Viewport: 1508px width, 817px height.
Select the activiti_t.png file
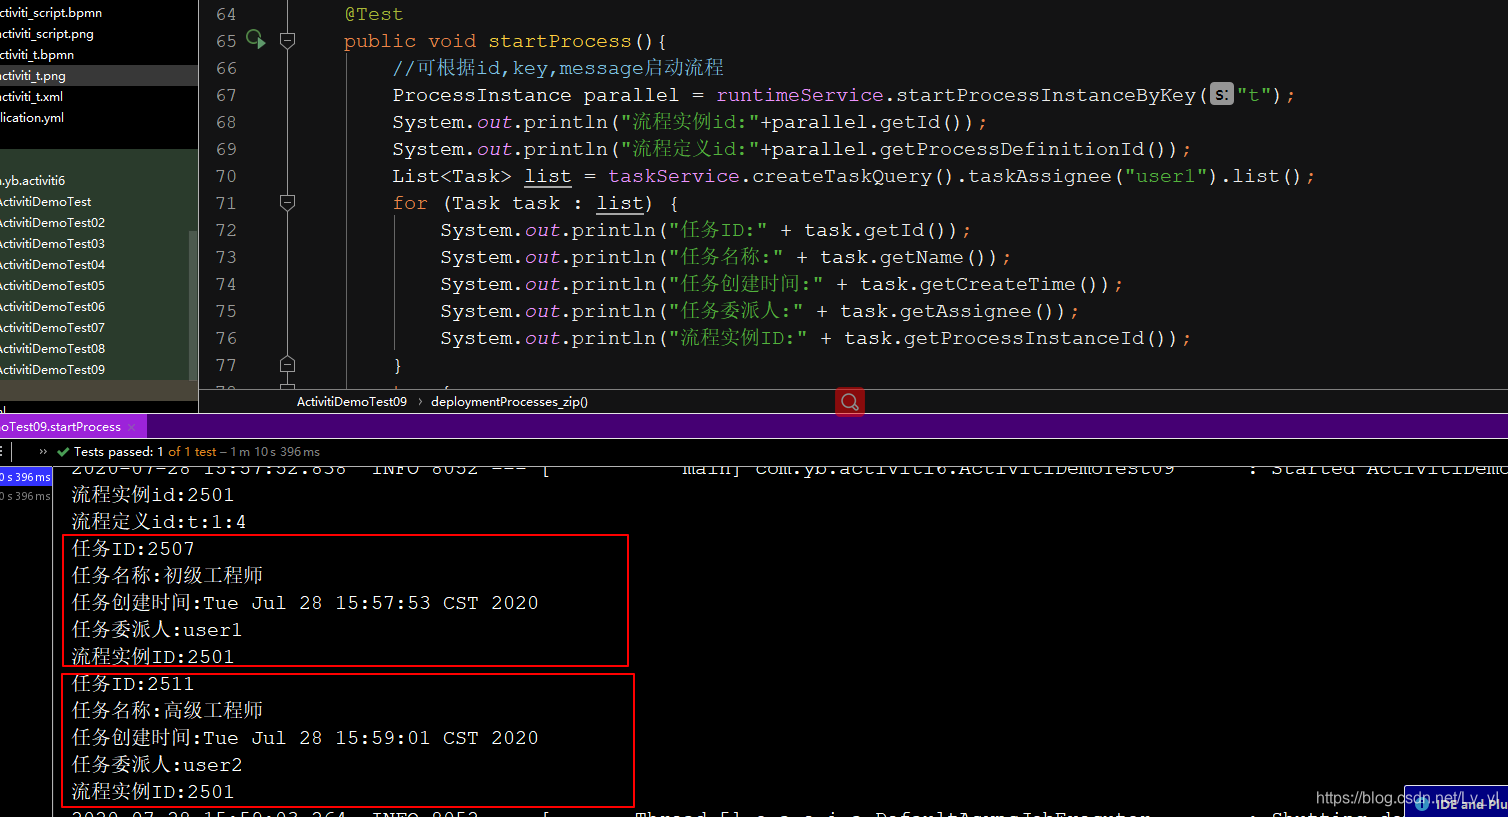tap(99, 76)
